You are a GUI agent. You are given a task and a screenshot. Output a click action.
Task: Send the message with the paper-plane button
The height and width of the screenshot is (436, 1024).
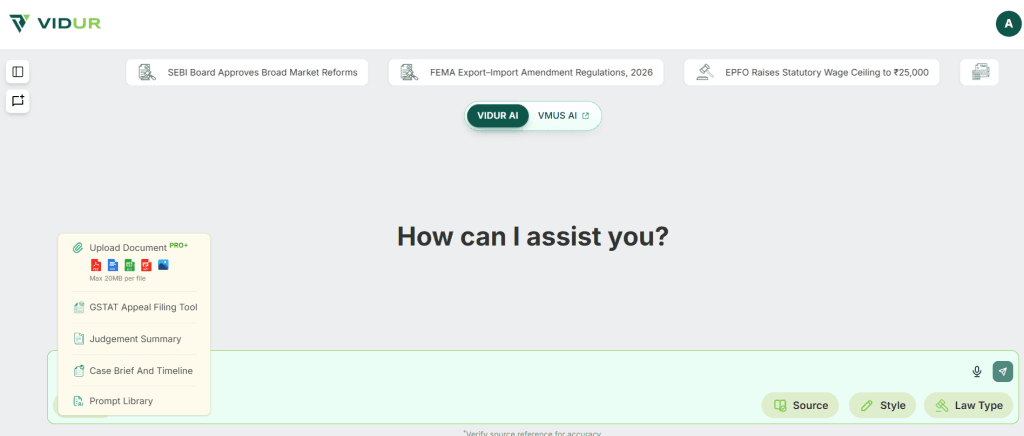(x=1002, y=371)
